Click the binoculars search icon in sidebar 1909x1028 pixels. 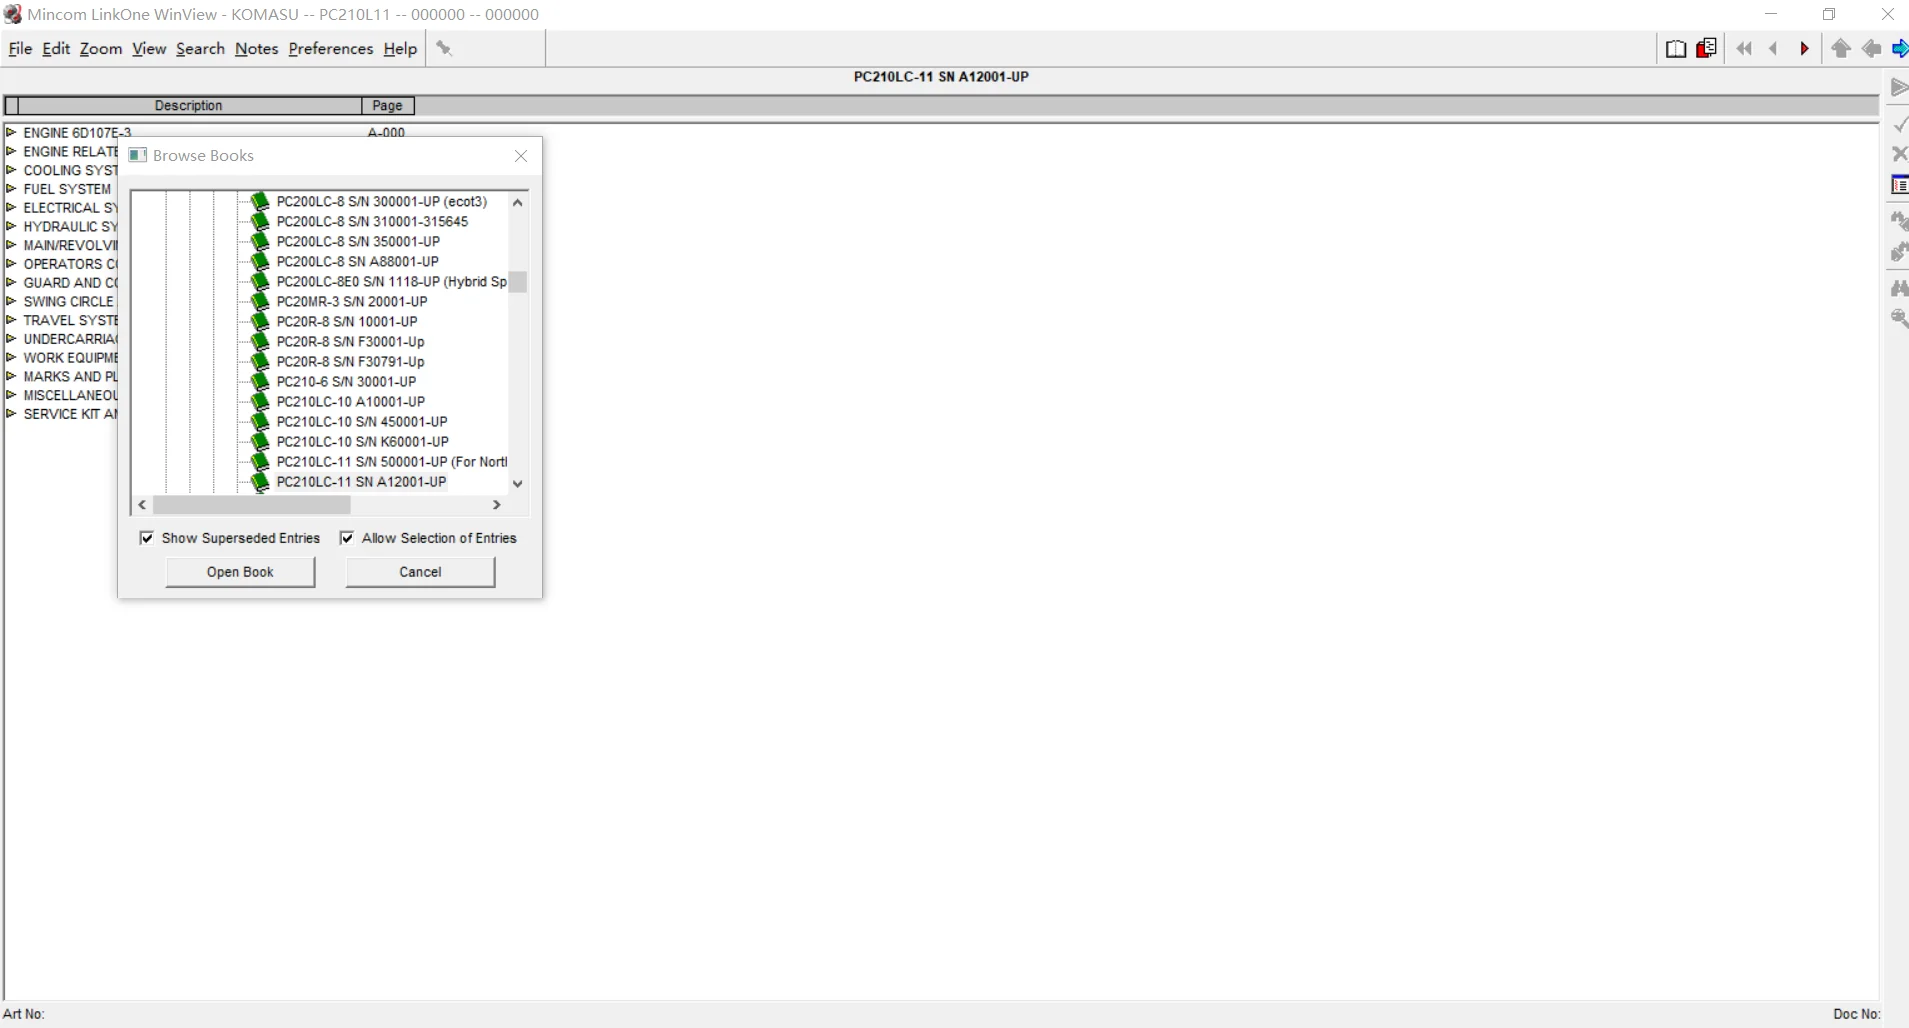[x=1899, y=288]
